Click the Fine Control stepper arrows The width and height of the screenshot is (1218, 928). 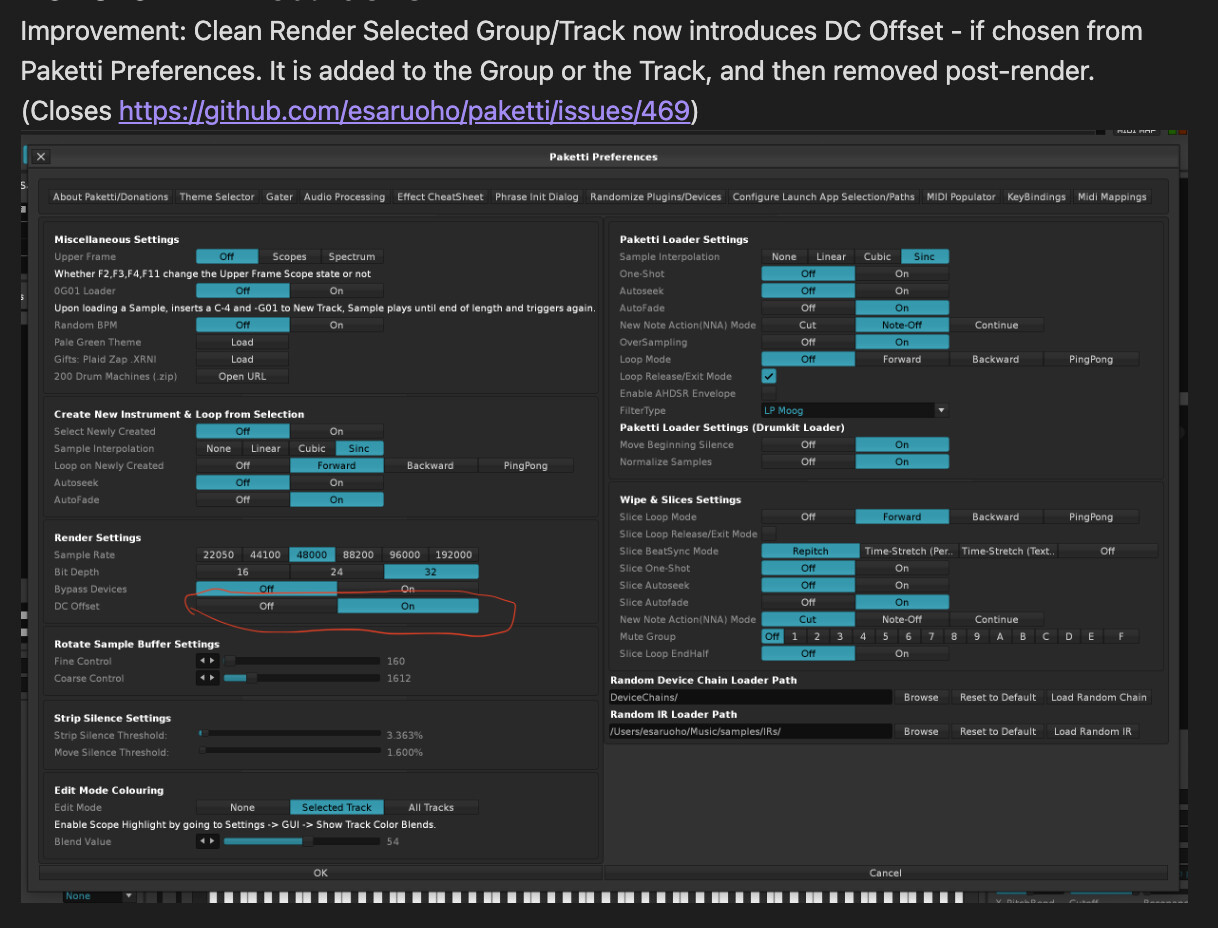[x=207, y=661]
